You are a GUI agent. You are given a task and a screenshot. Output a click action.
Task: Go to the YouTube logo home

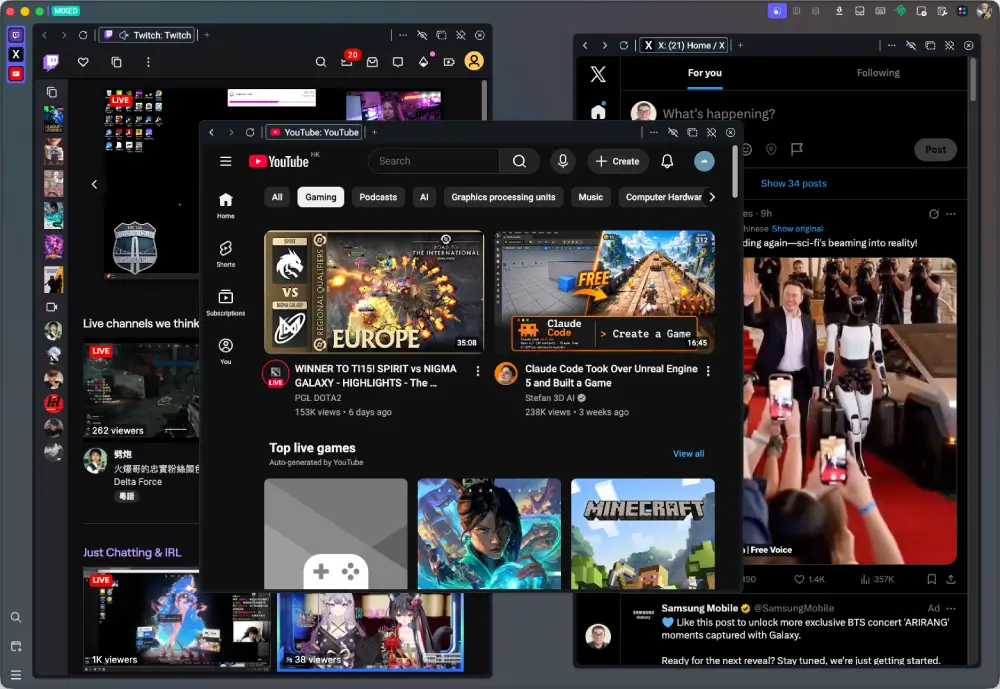tap(279, 161)
